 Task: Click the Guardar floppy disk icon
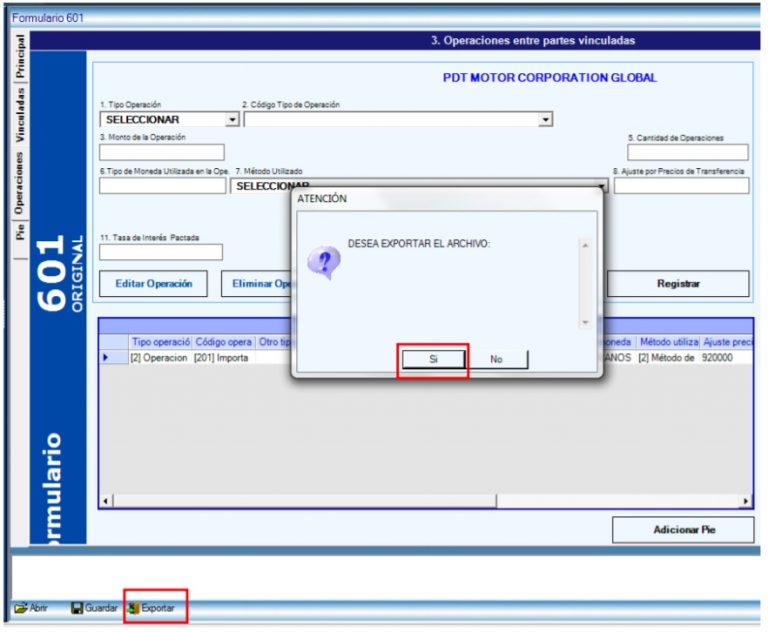point(76,608)
